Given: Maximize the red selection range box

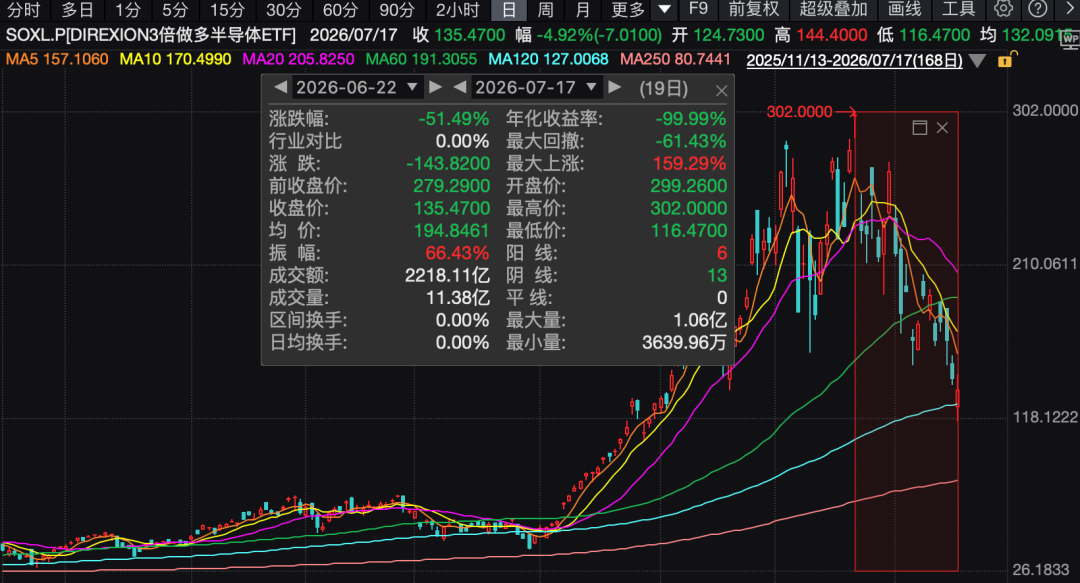Looking at the screenshot, I should click(920, 127).
